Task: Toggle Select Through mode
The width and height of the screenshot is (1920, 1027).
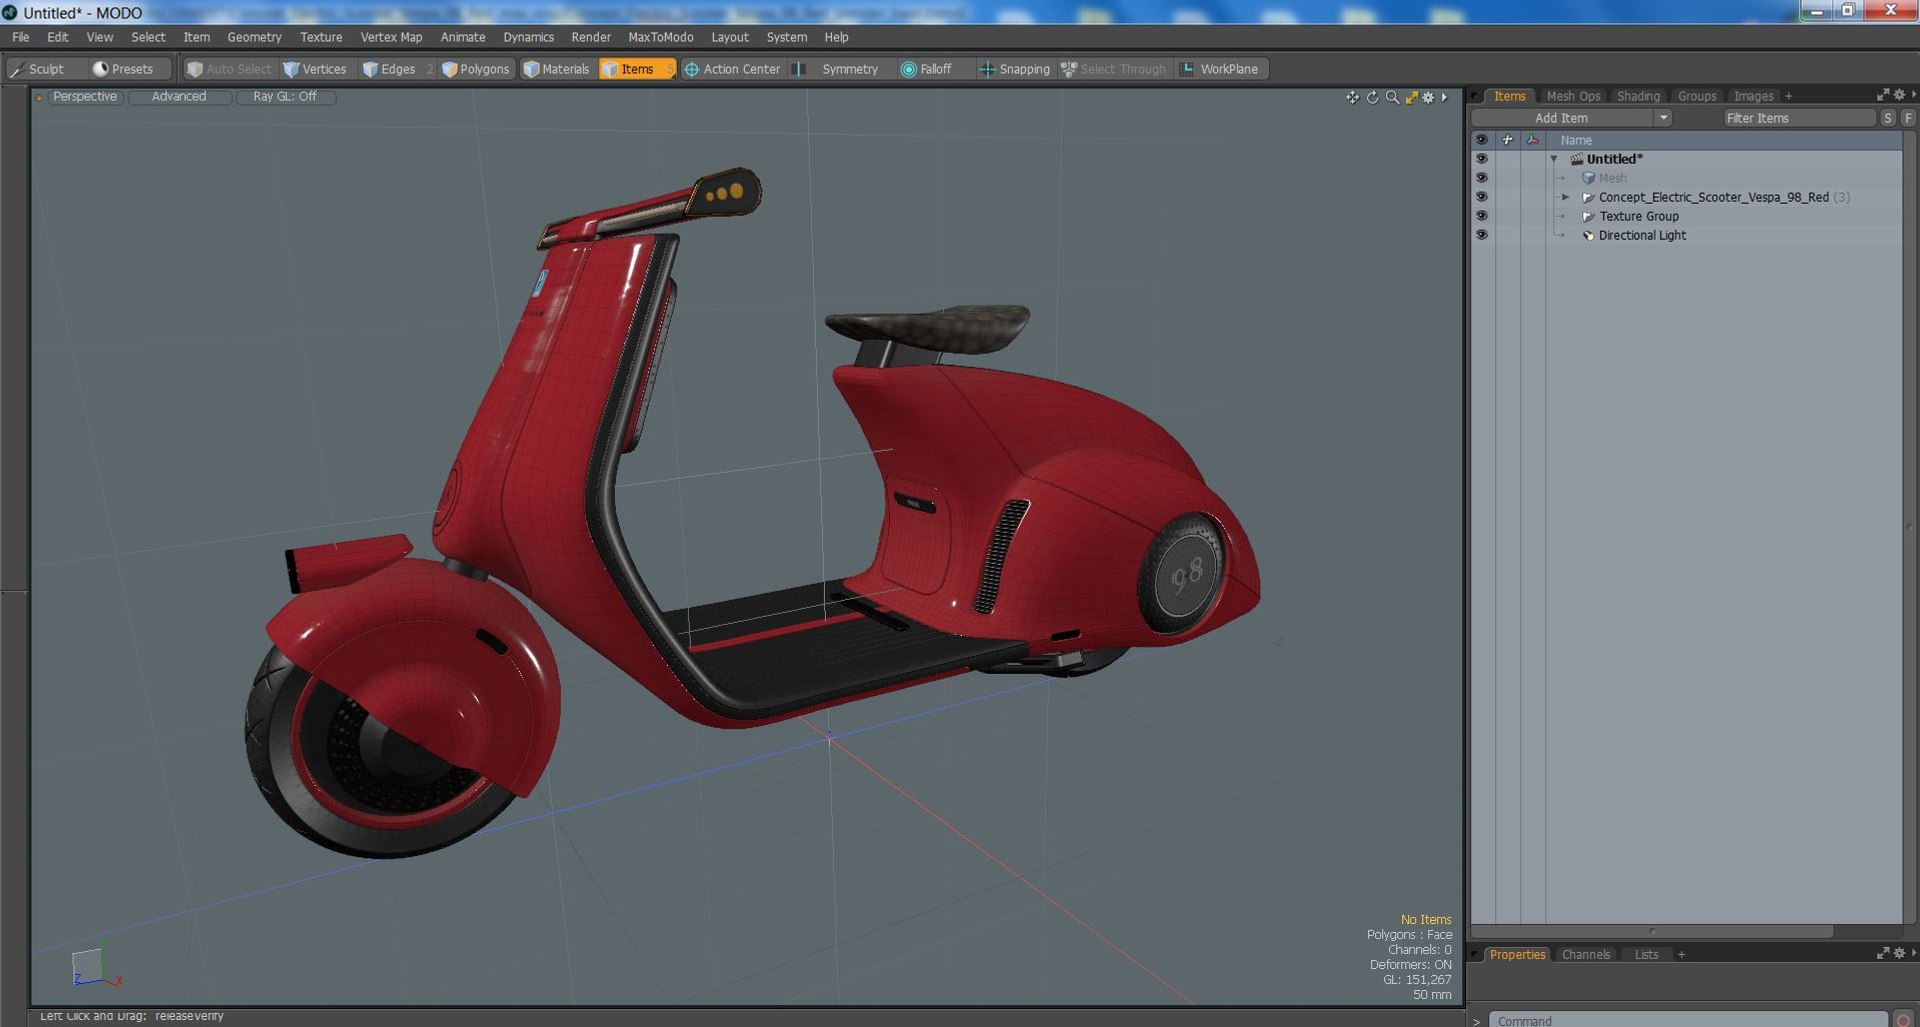Action: click(1113, 69)
